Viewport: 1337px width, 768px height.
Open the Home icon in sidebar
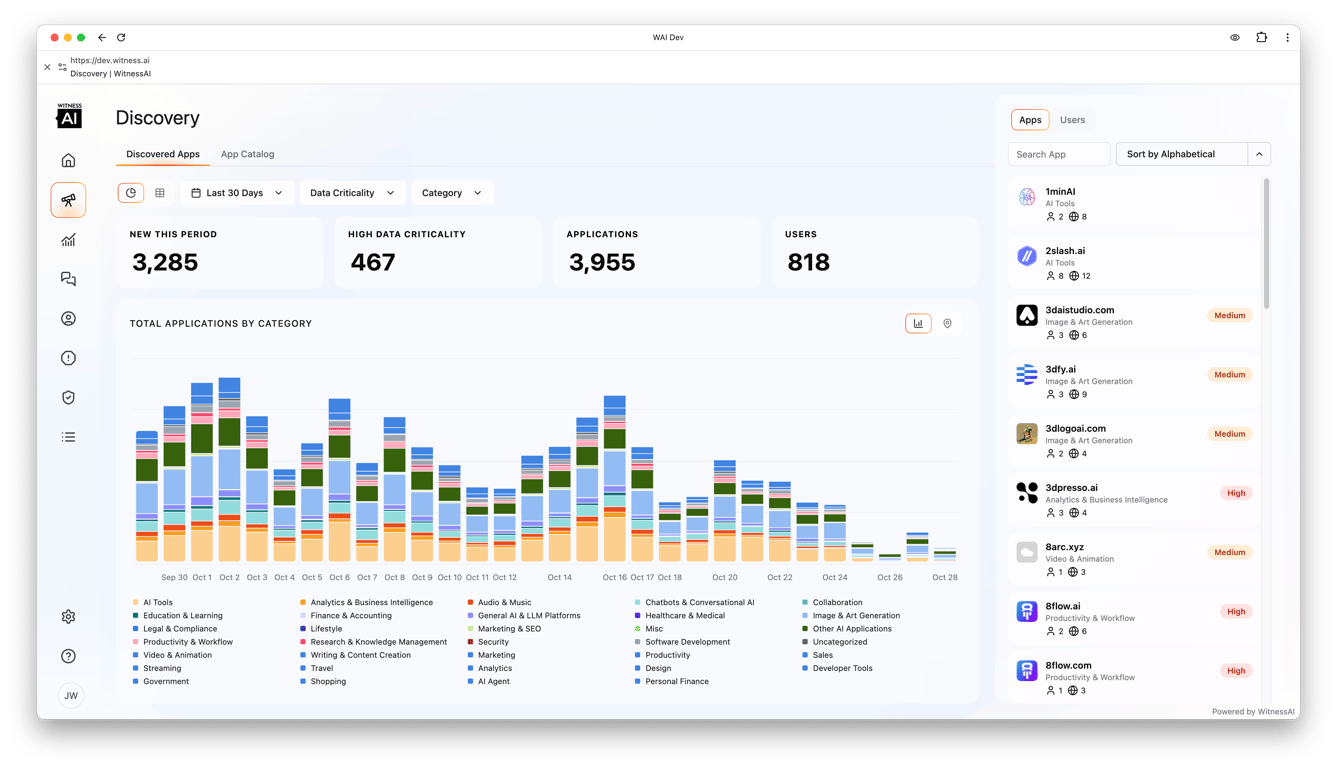[68, 160]
